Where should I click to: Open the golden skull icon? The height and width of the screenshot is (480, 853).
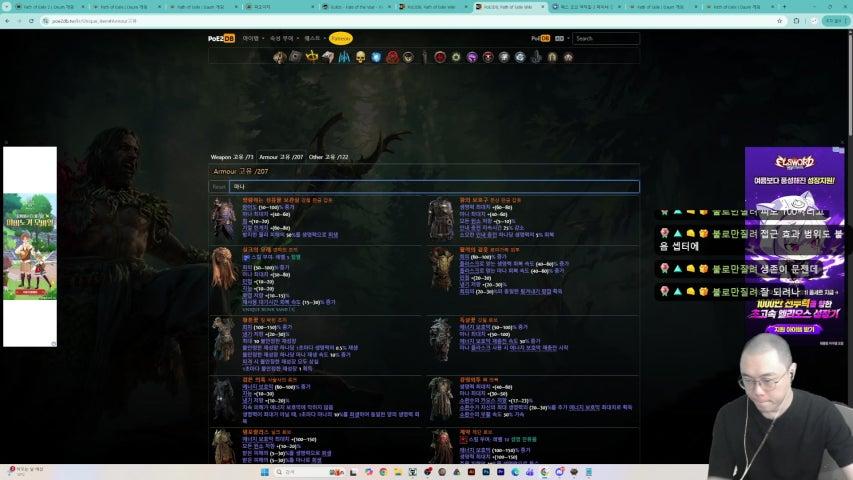click(360, 57)
